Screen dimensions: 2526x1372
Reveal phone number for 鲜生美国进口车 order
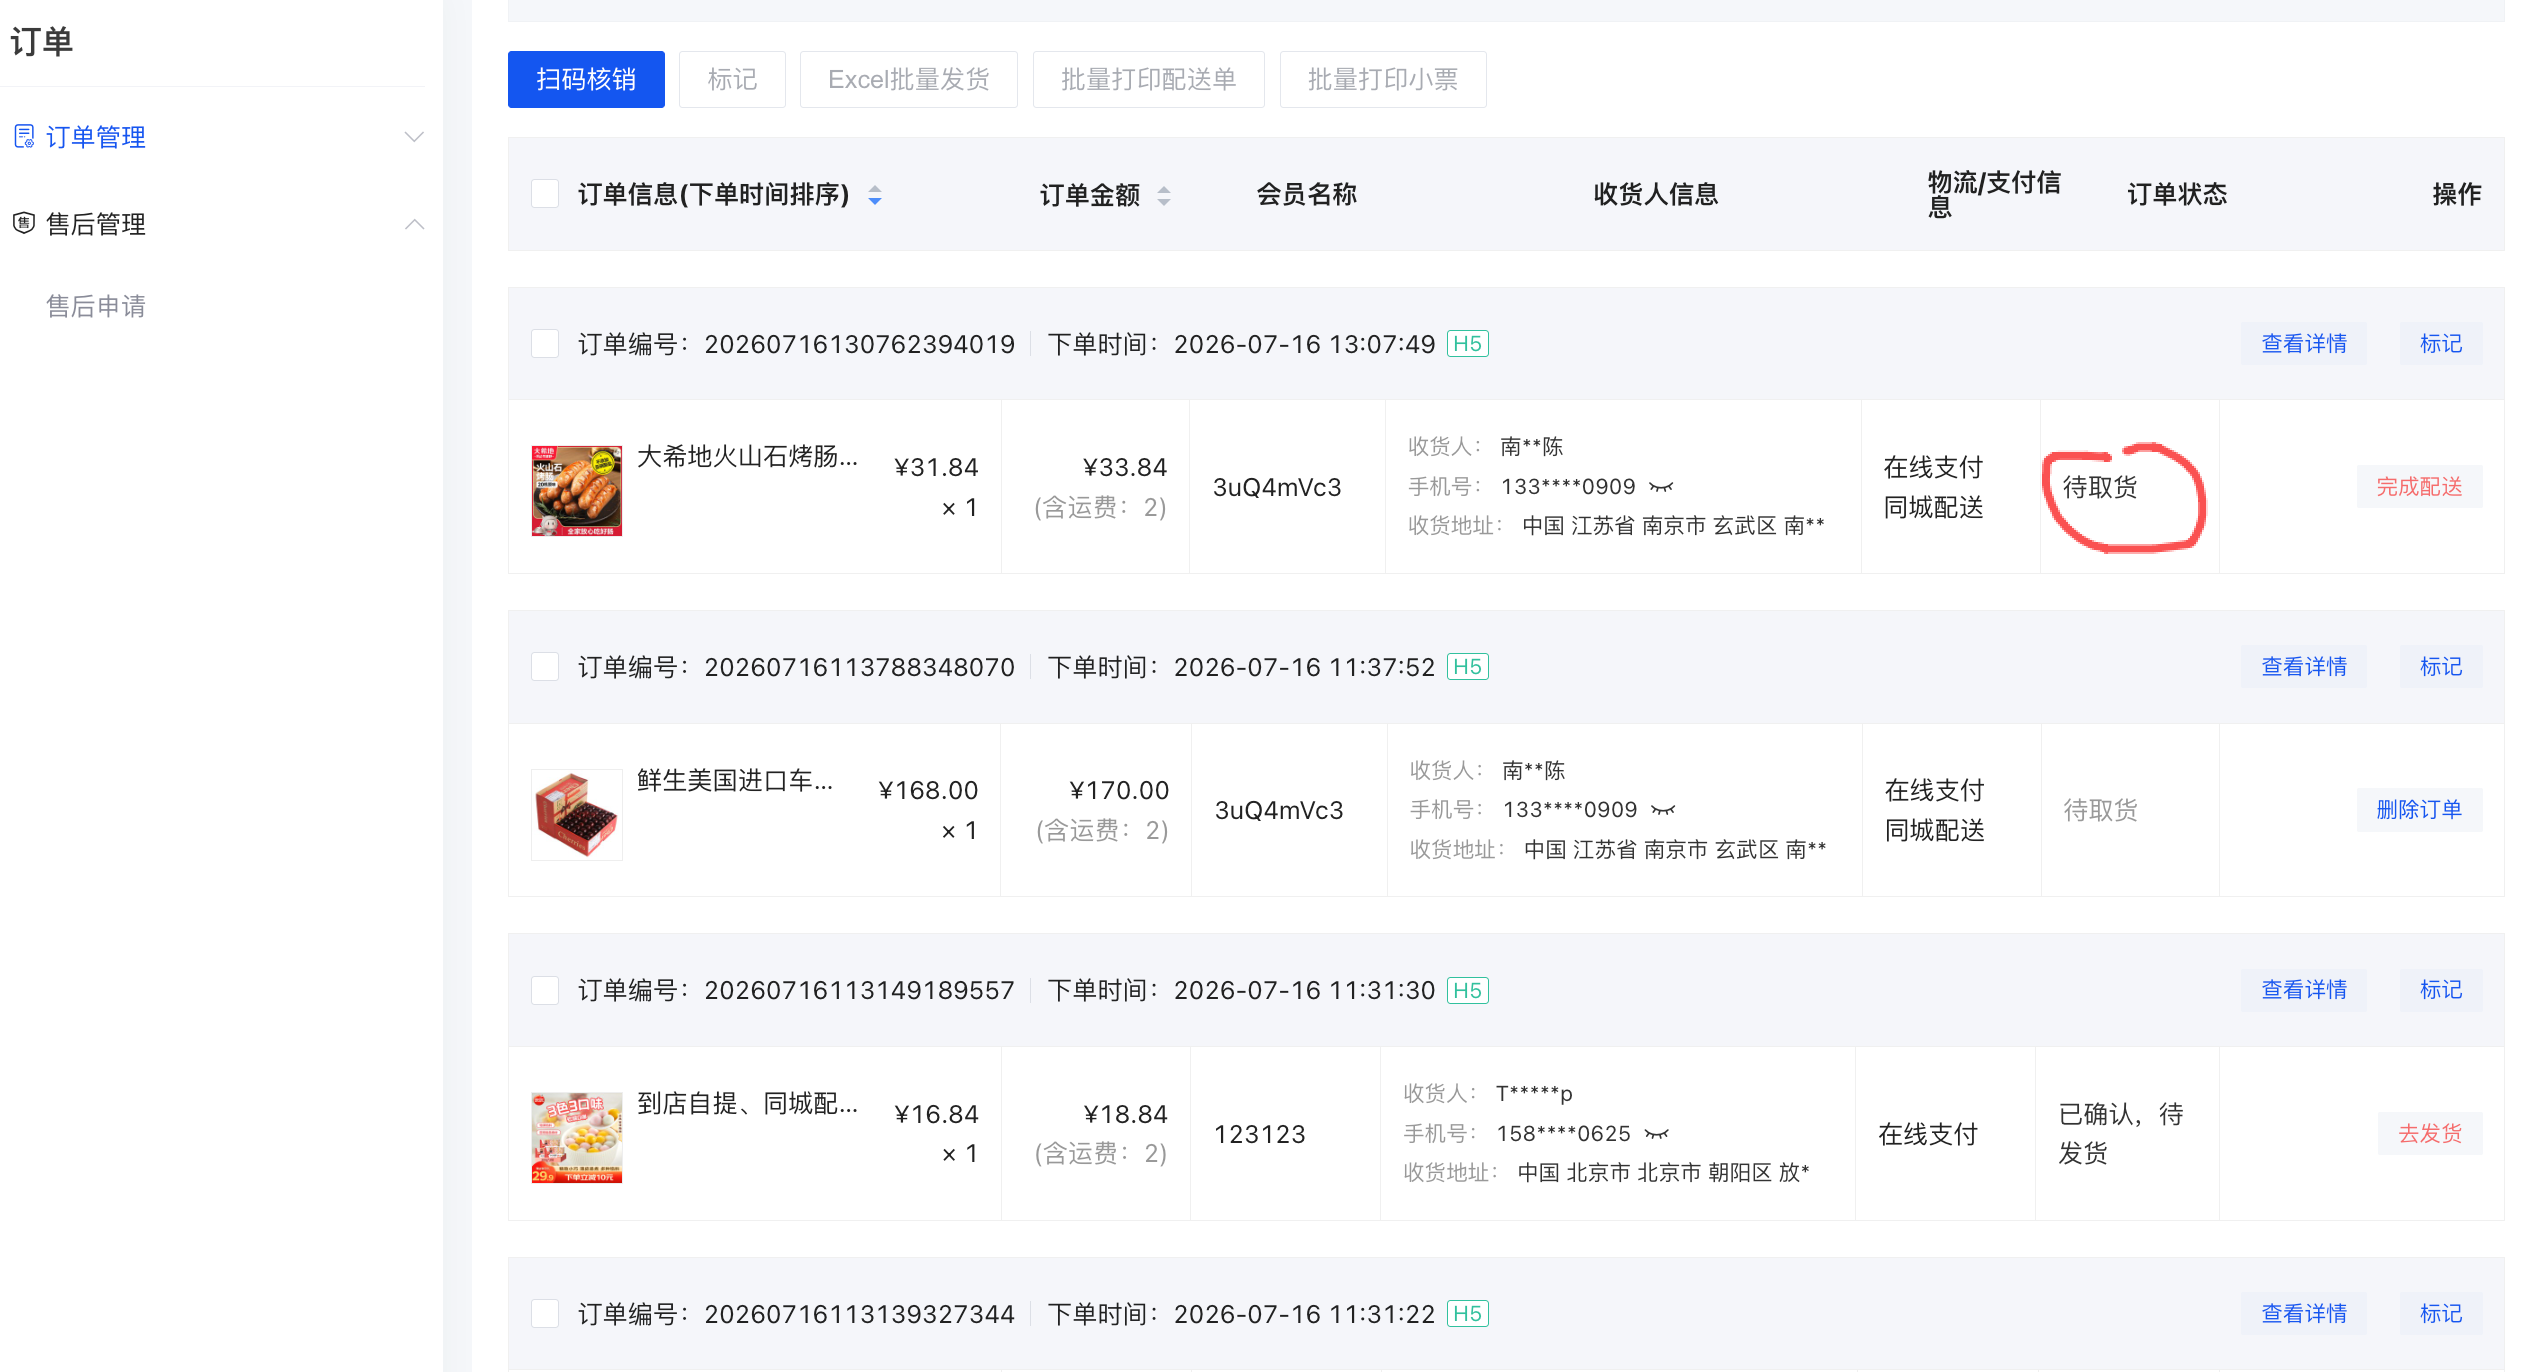tap(1663, 810)
